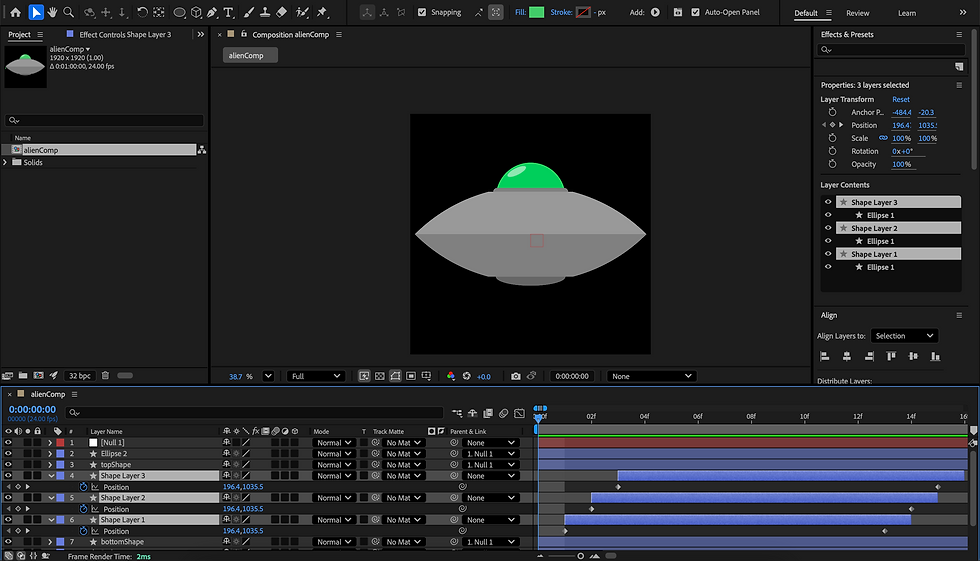Open the Full resolution dropdown
Viewport: 980px width, 561px height.
(316, 376)
